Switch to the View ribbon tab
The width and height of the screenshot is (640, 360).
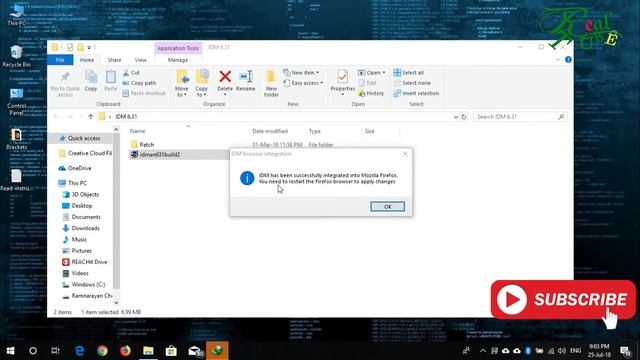(x=140, y=60)
